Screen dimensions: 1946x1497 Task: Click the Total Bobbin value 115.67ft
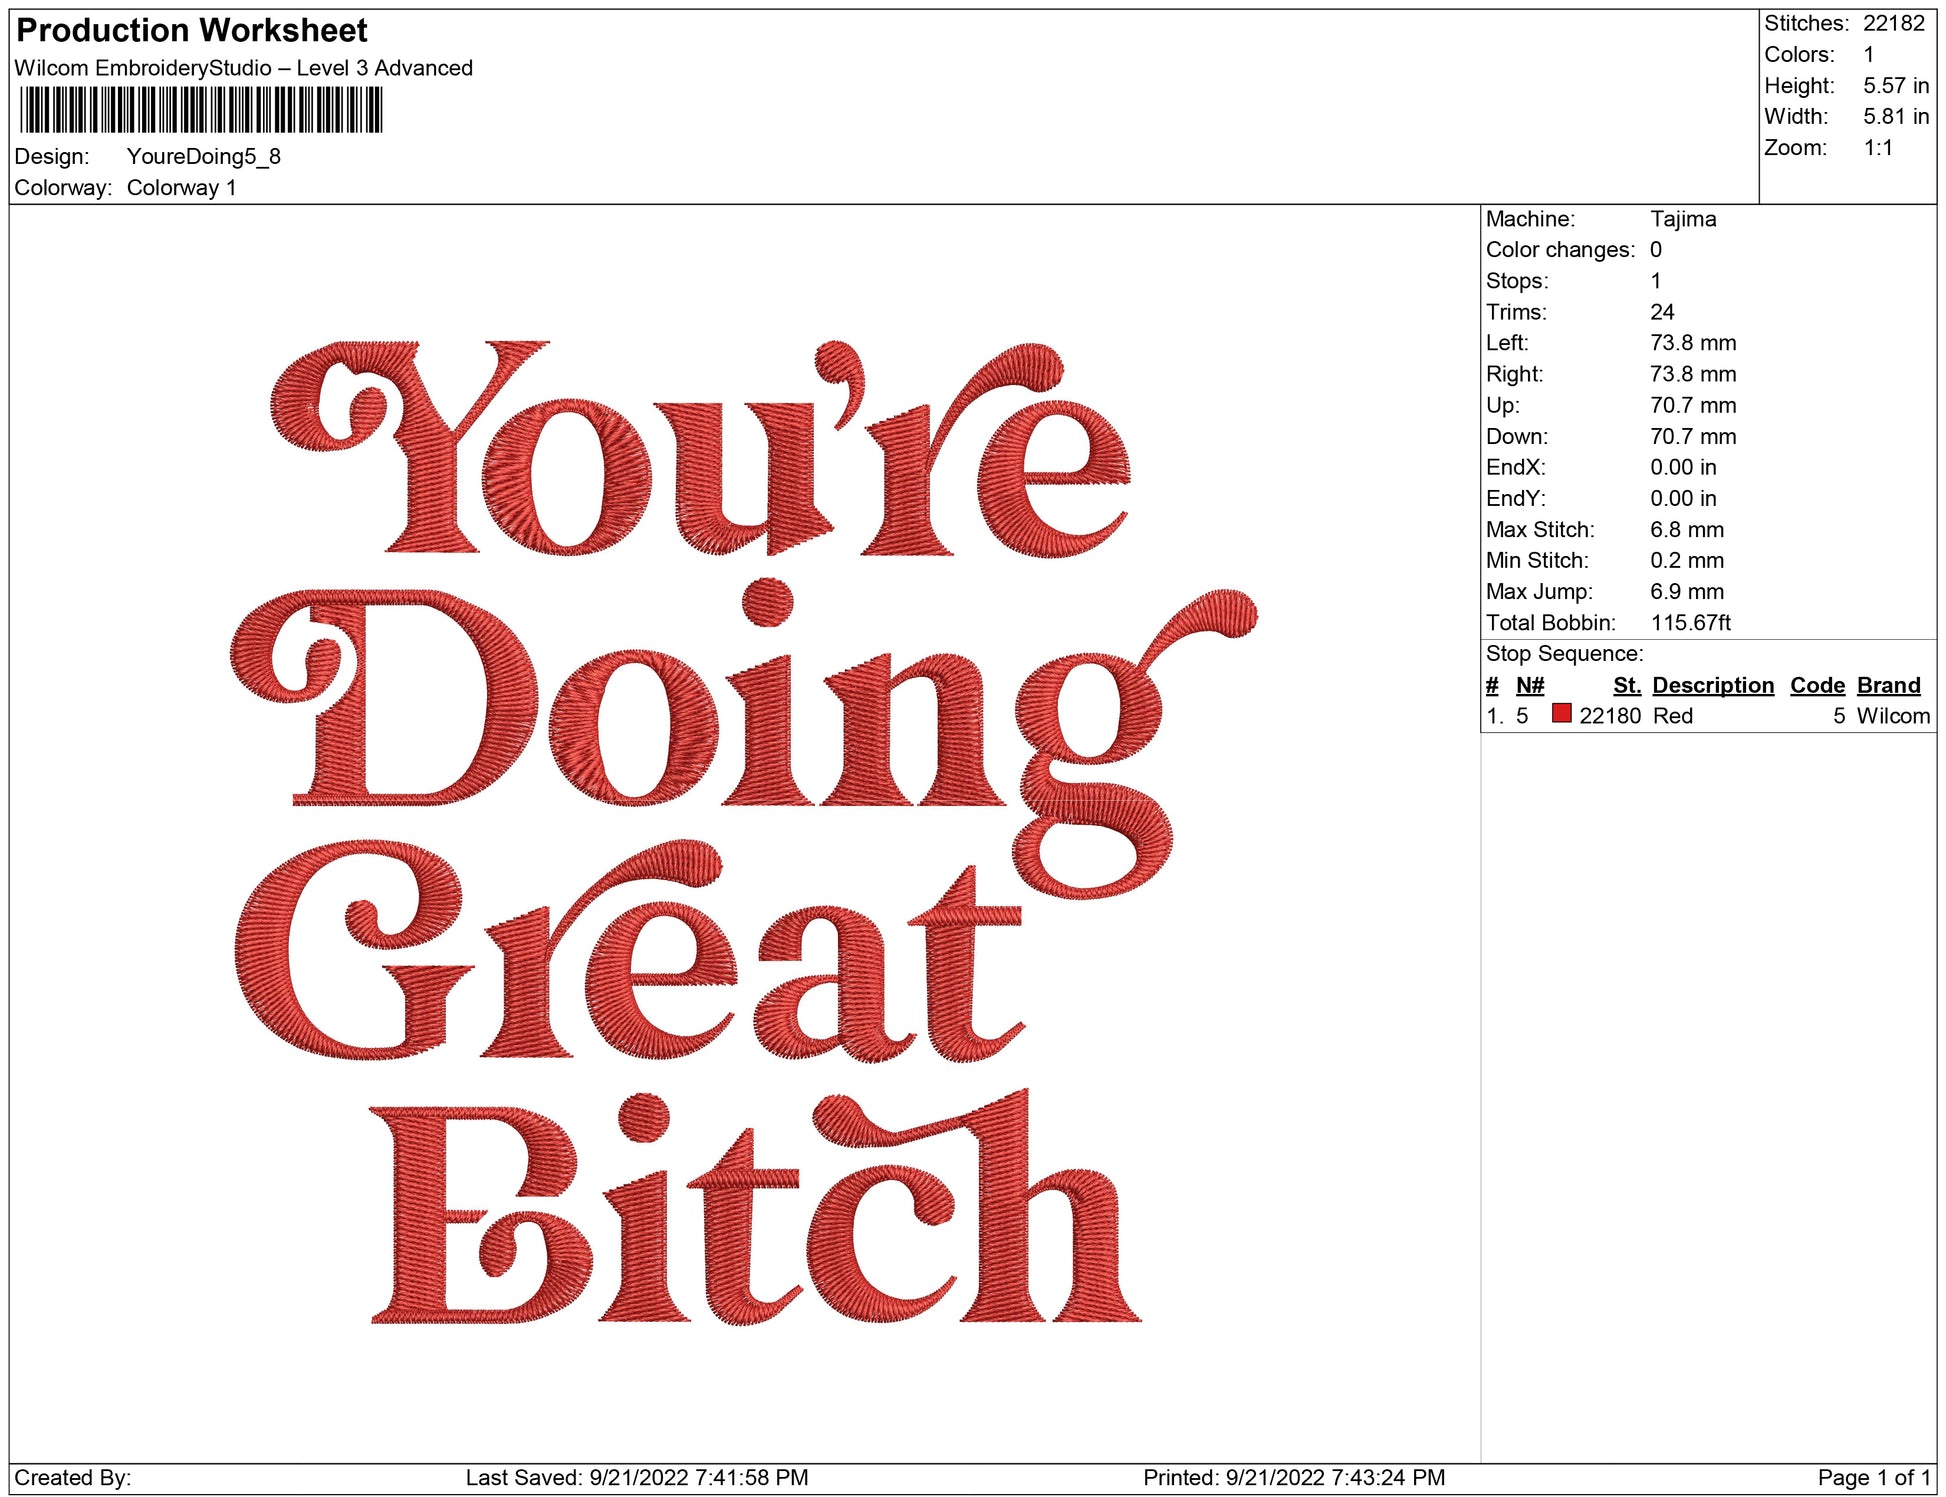click(1689, 623)
